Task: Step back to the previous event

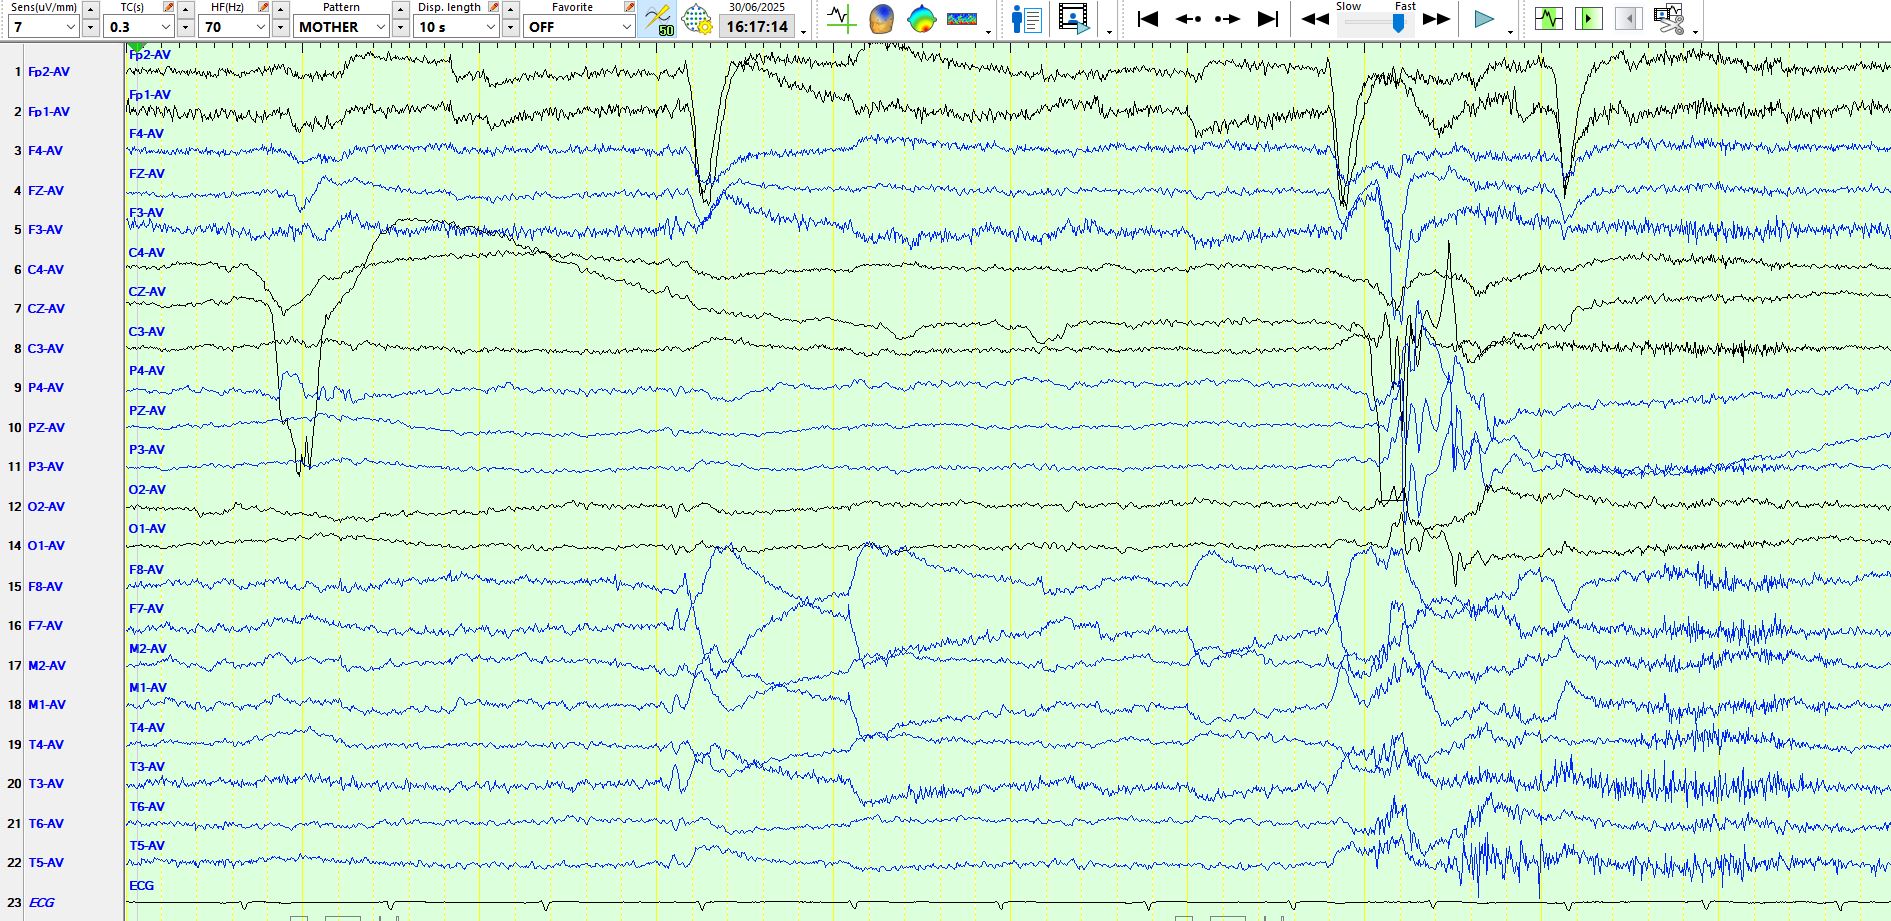Action: click(1188, 19)
